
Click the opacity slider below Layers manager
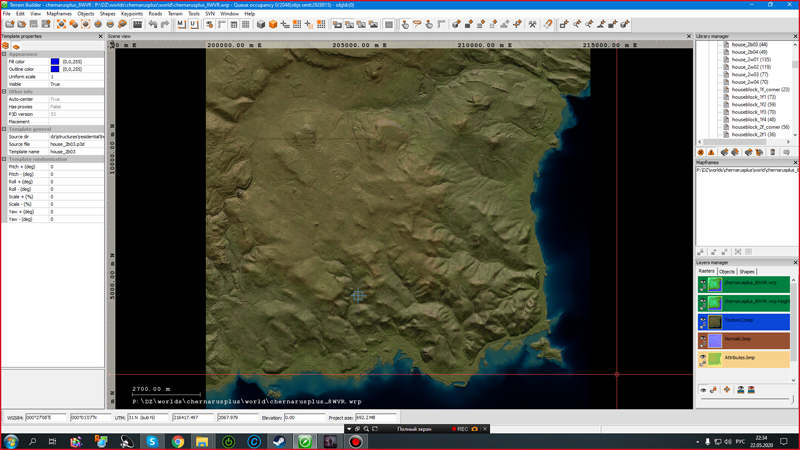tap(746, 399)
